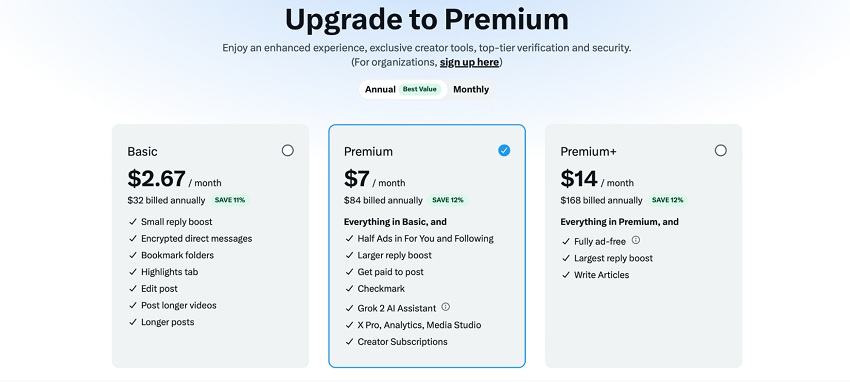The height and width of the screenshot is (383, 850).
Task: Click the Basic plan card title
Action: pos(143,152)
